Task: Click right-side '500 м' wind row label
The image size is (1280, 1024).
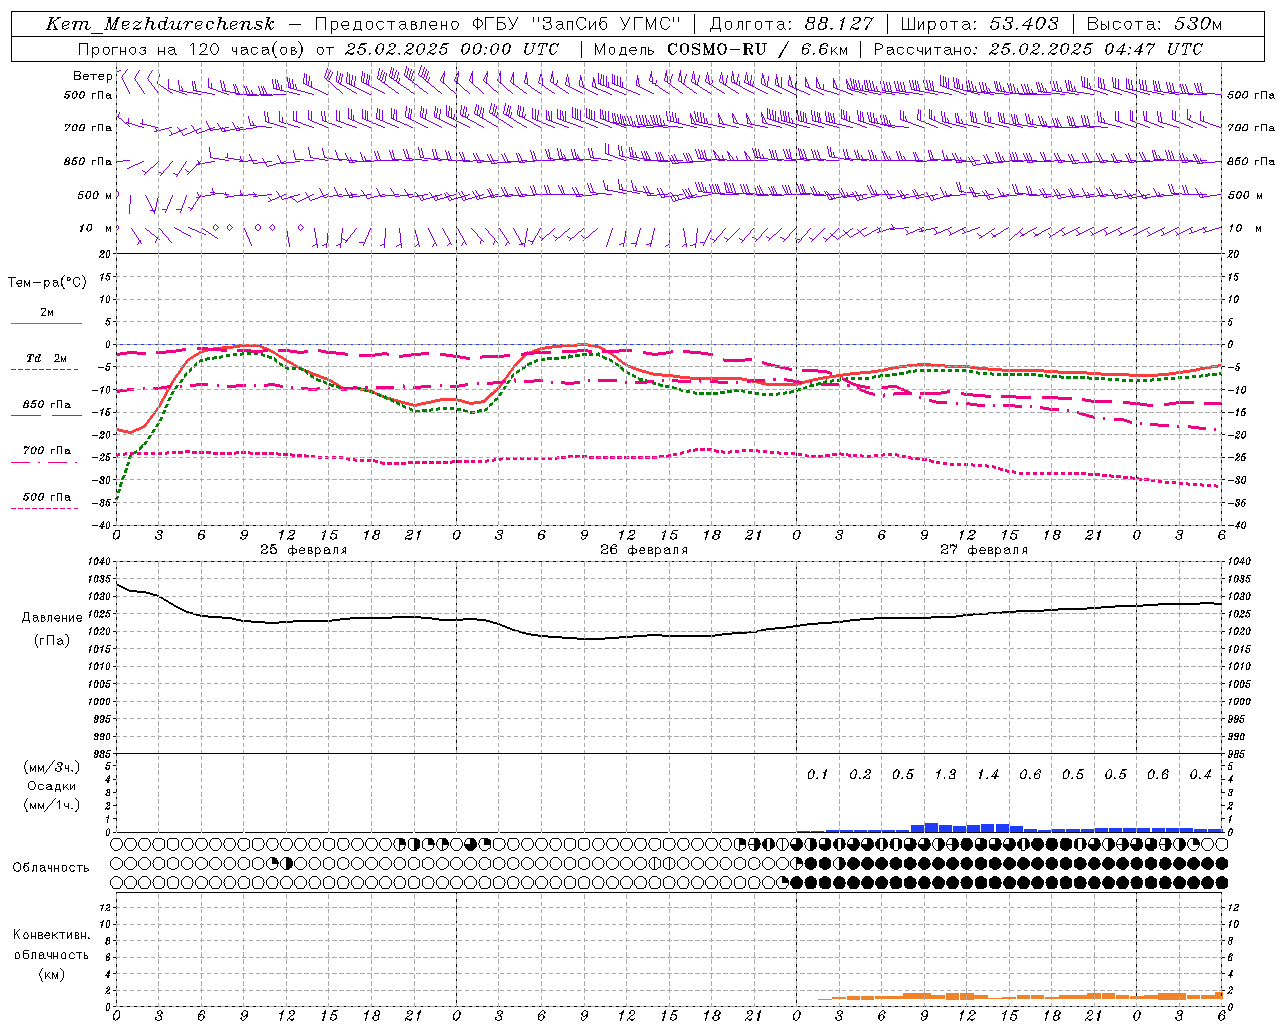Action: pos(1245,195)
